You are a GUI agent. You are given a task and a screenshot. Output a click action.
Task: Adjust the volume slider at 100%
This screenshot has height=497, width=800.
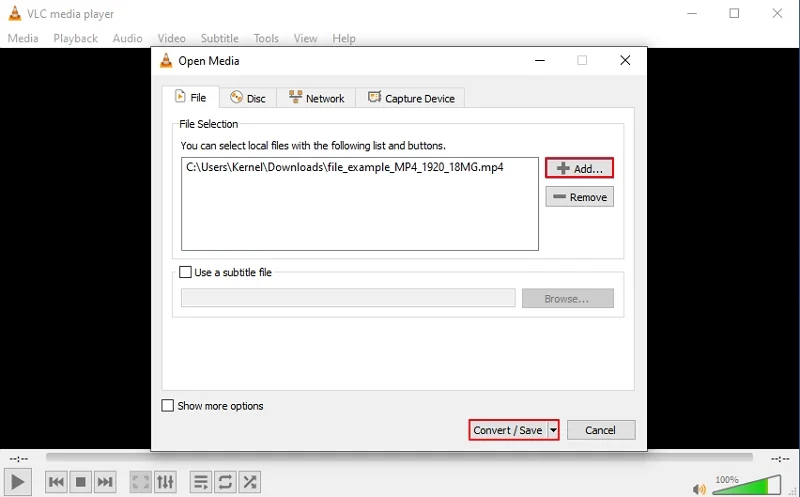pyautogui.click(x=746, y=485)
